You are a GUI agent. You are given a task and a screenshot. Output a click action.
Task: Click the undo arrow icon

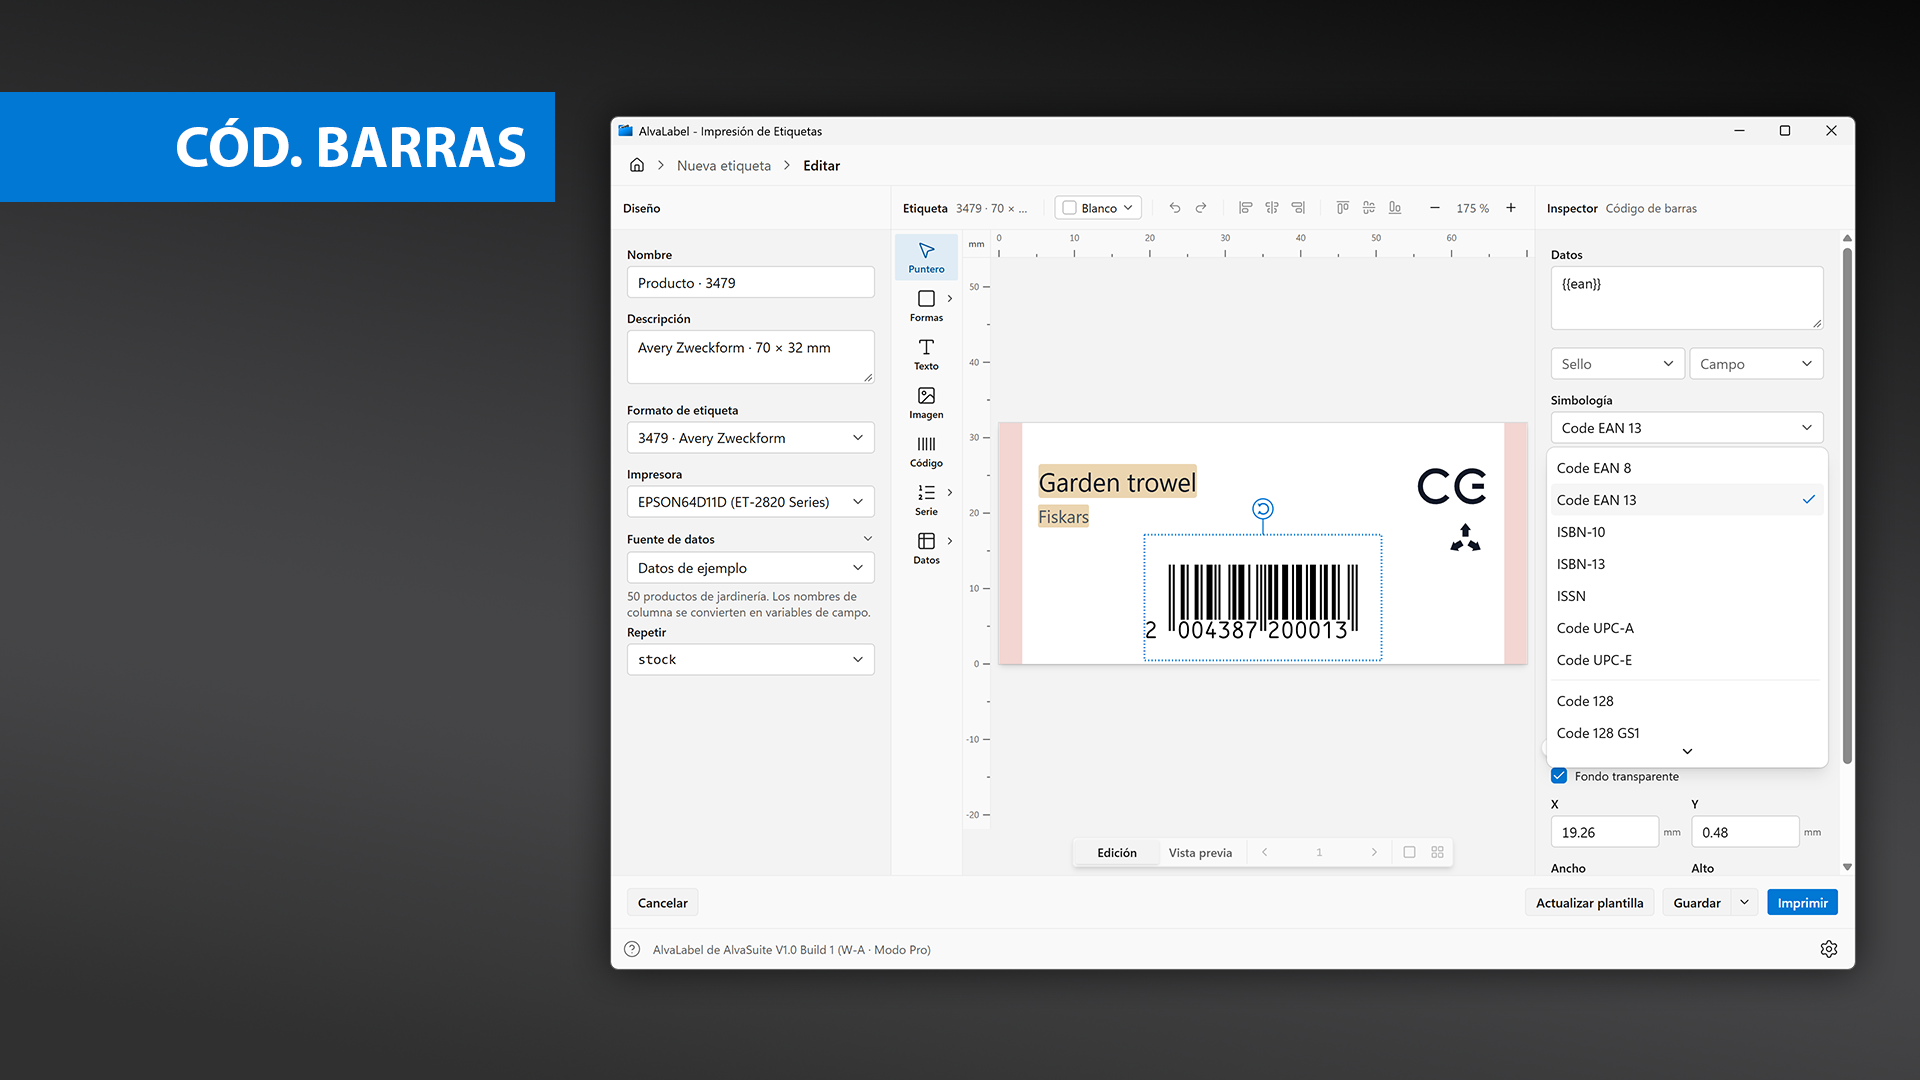pos(1175,208)
